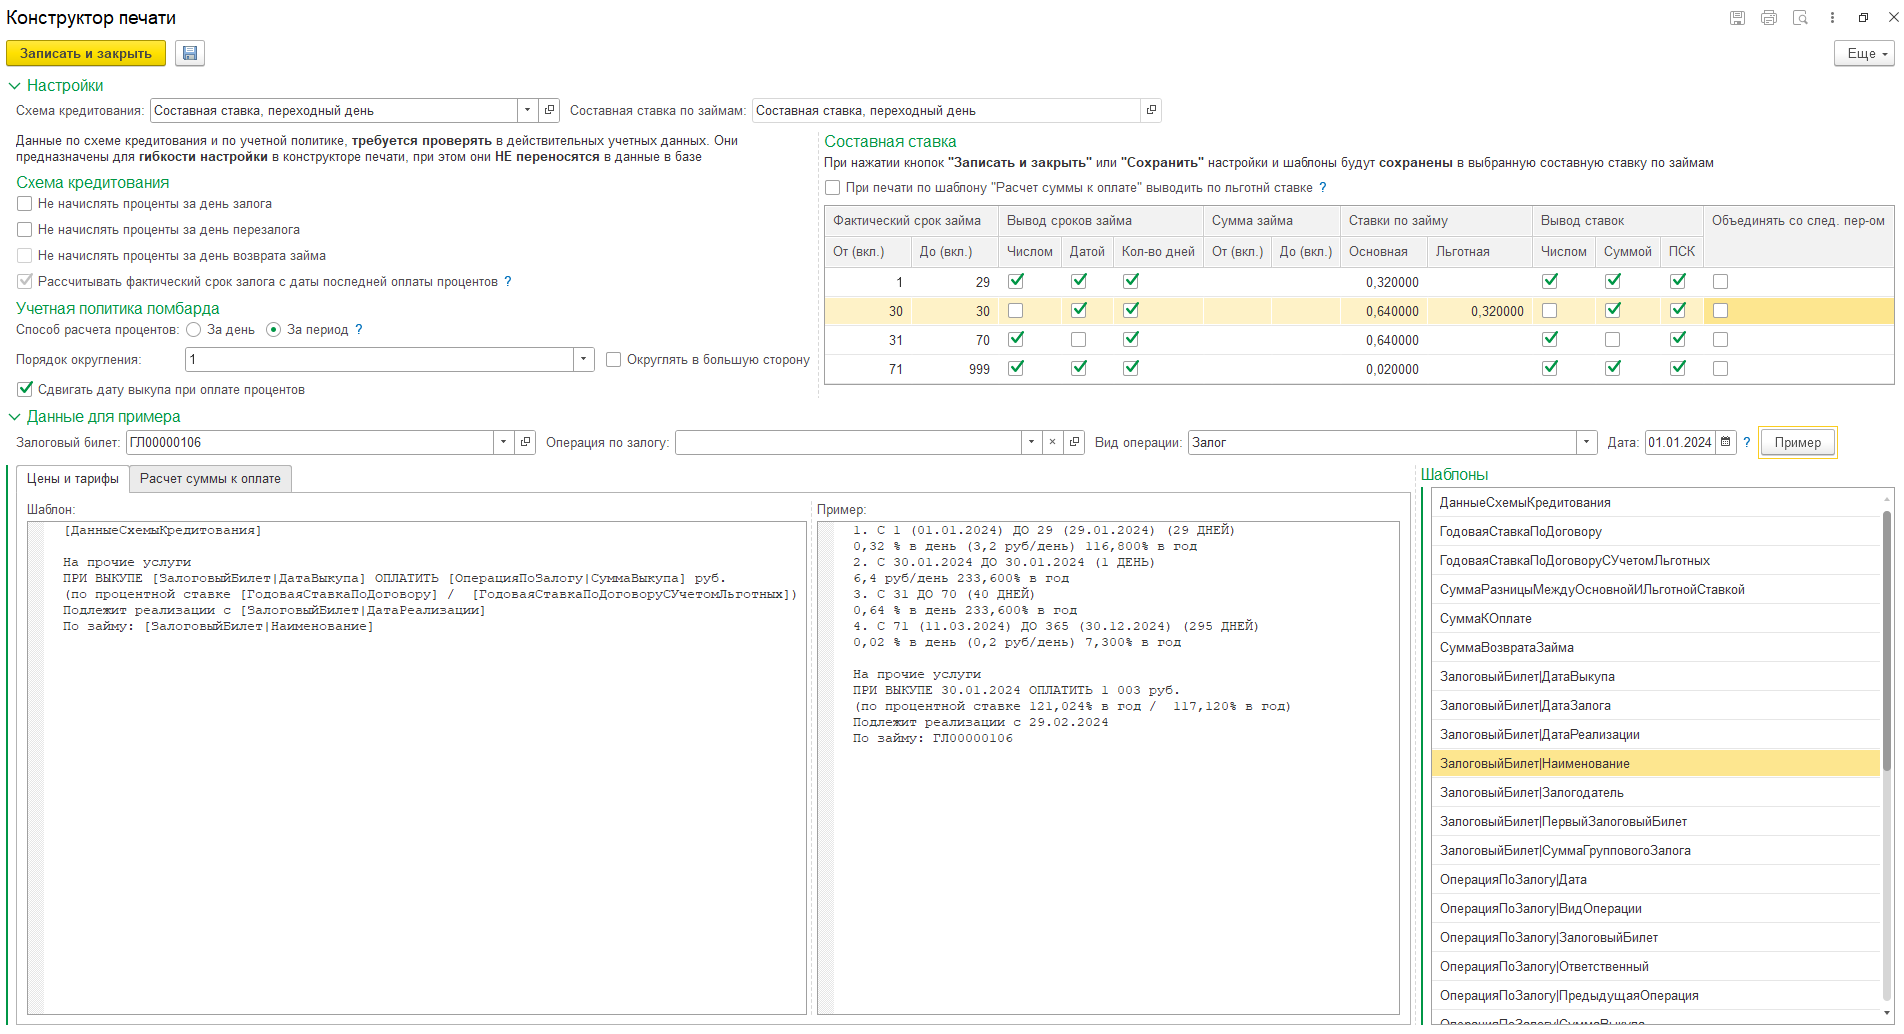
Task: Enable Не начислять проценты за день возврата
Action: (x=25, y=256)
